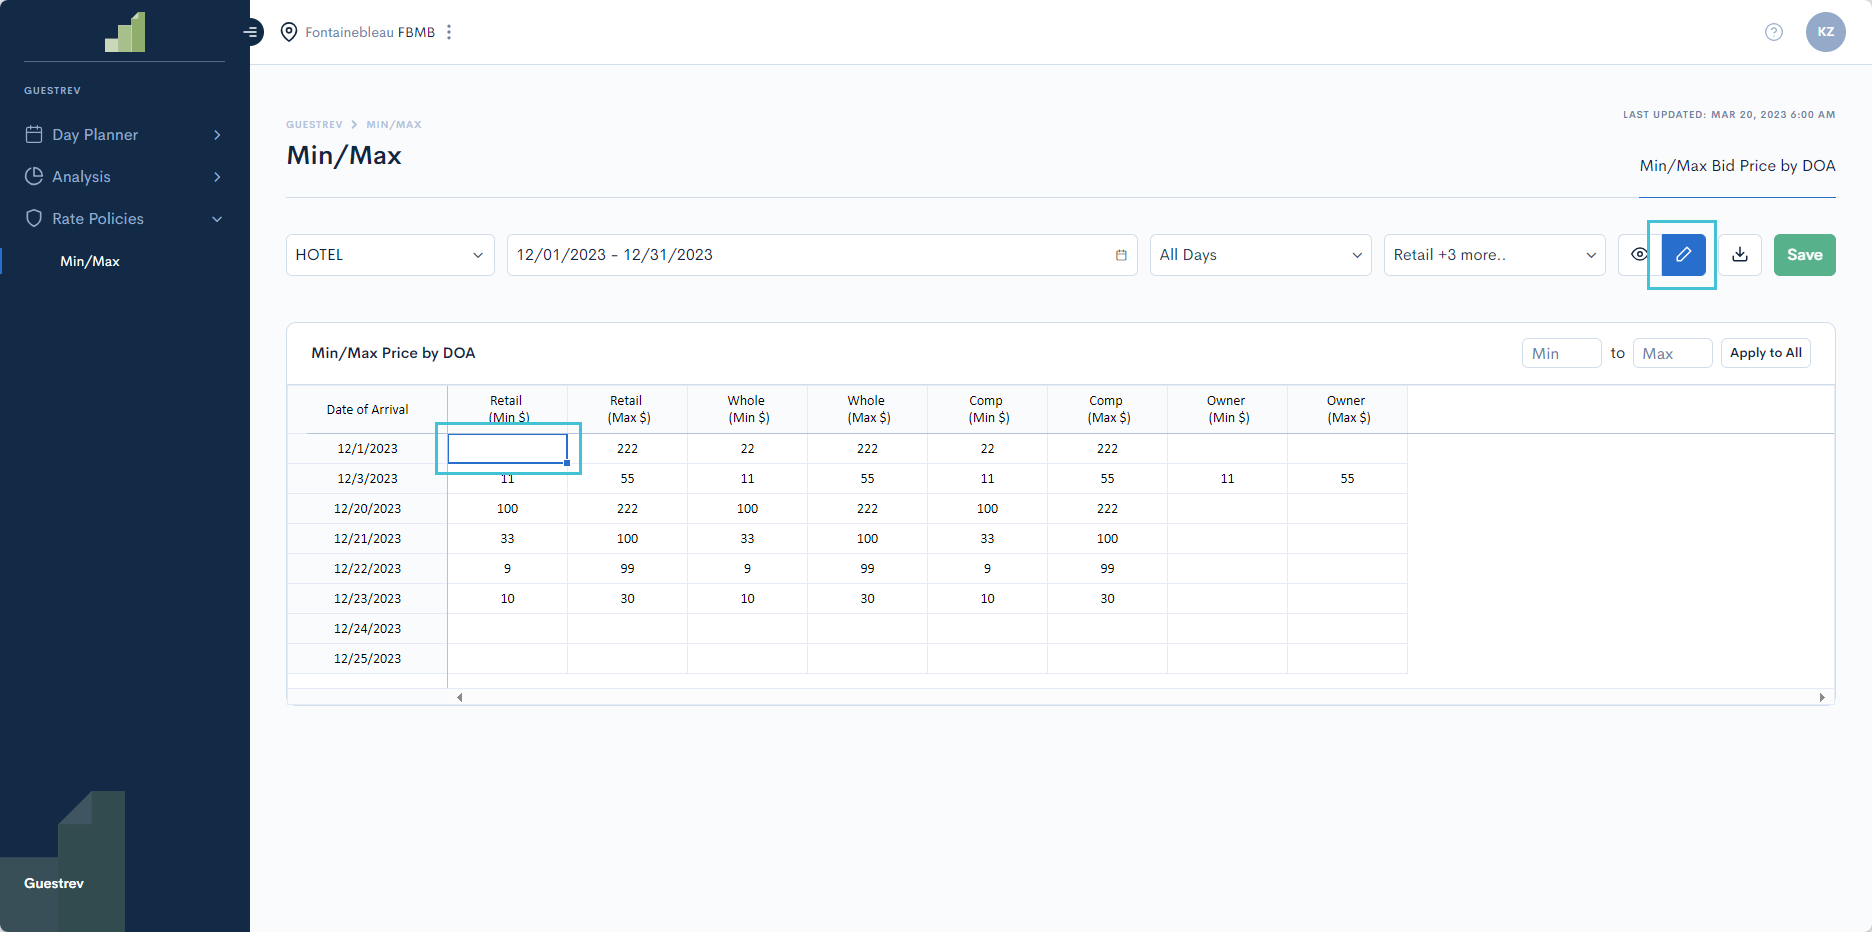Click the Comp (Max $) column header
The image size is (1872, 932).
click(1107, 409)
